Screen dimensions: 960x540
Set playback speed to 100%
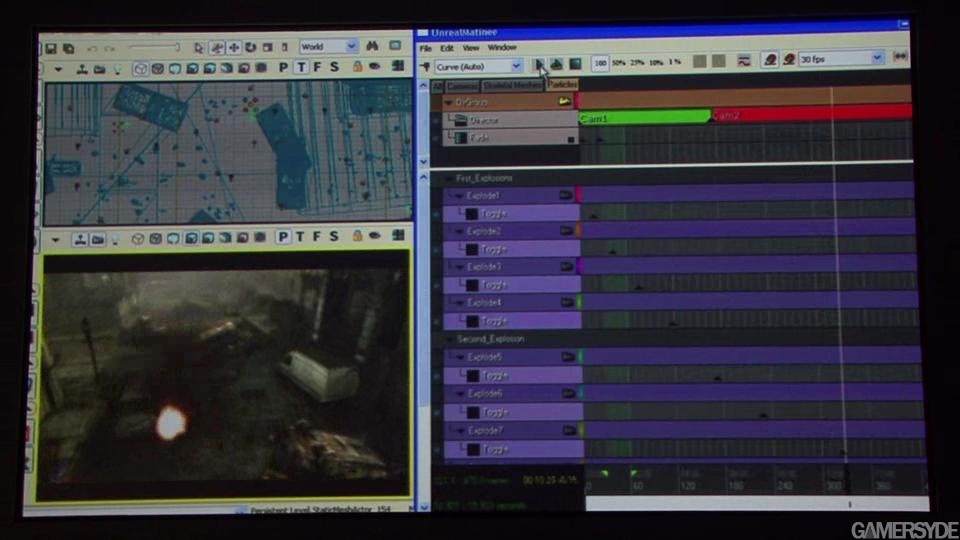point(600,62)
